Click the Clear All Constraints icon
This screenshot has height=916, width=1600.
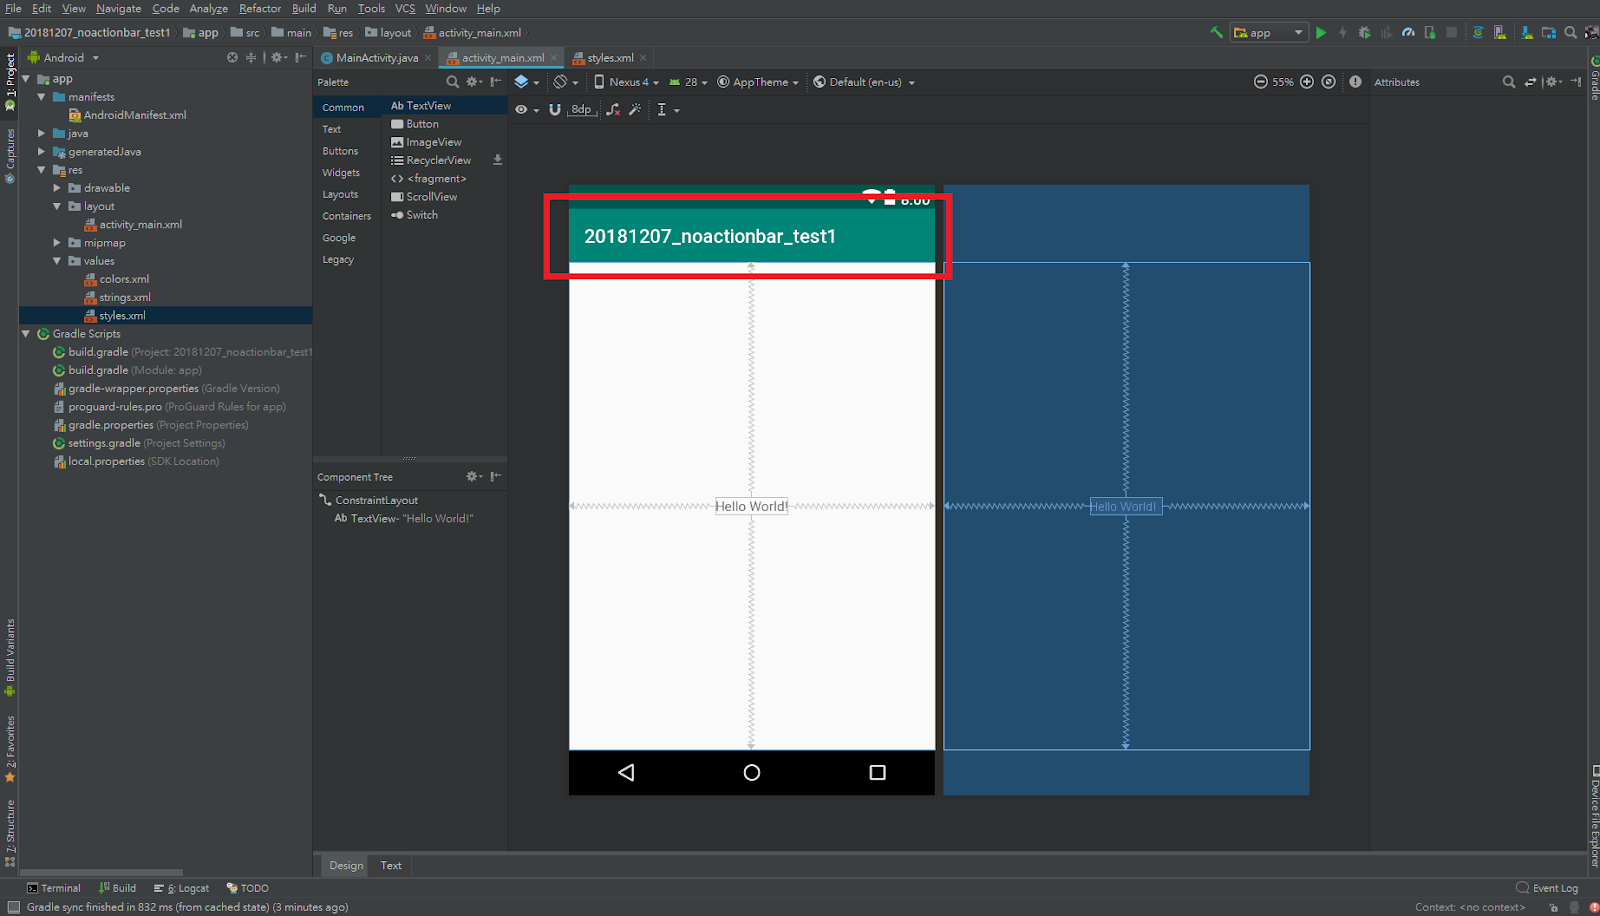[613, 109]
